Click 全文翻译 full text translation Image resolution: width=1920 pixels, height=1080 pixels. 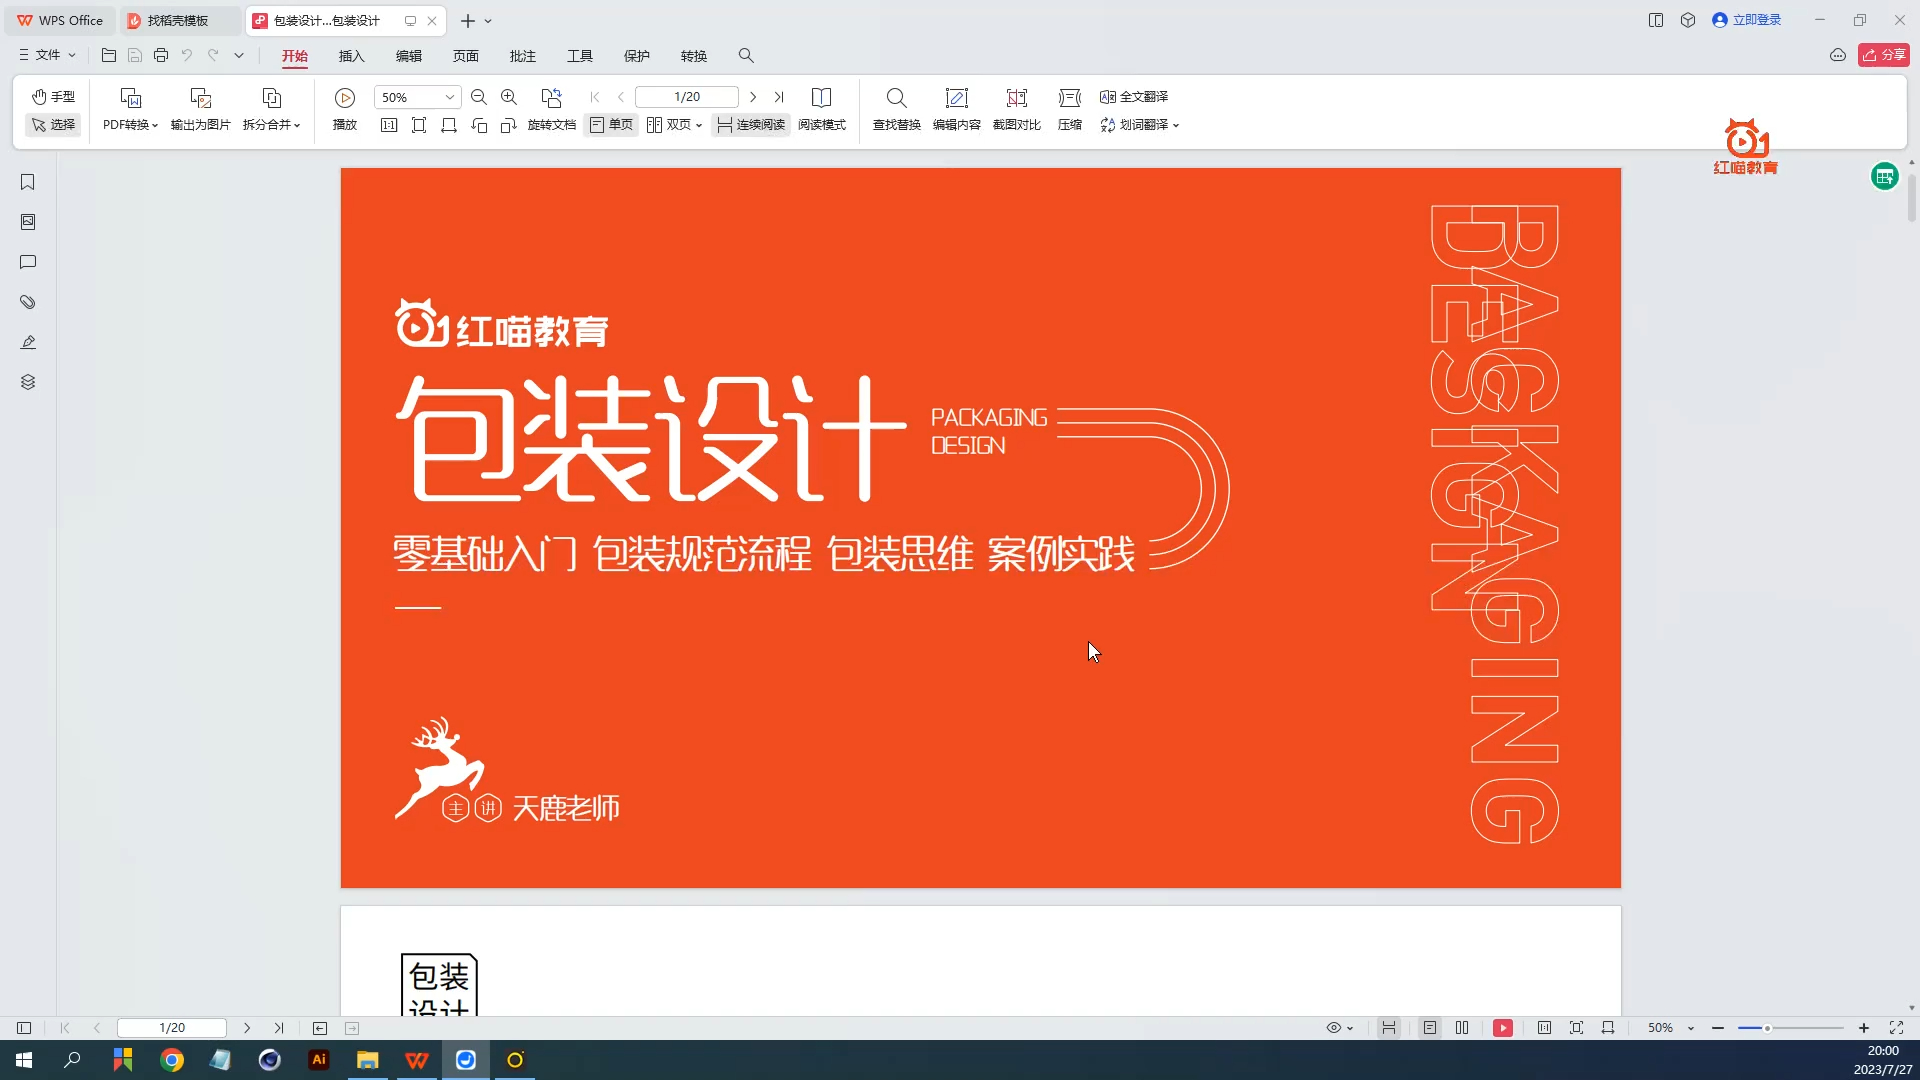coord(1134,97)
